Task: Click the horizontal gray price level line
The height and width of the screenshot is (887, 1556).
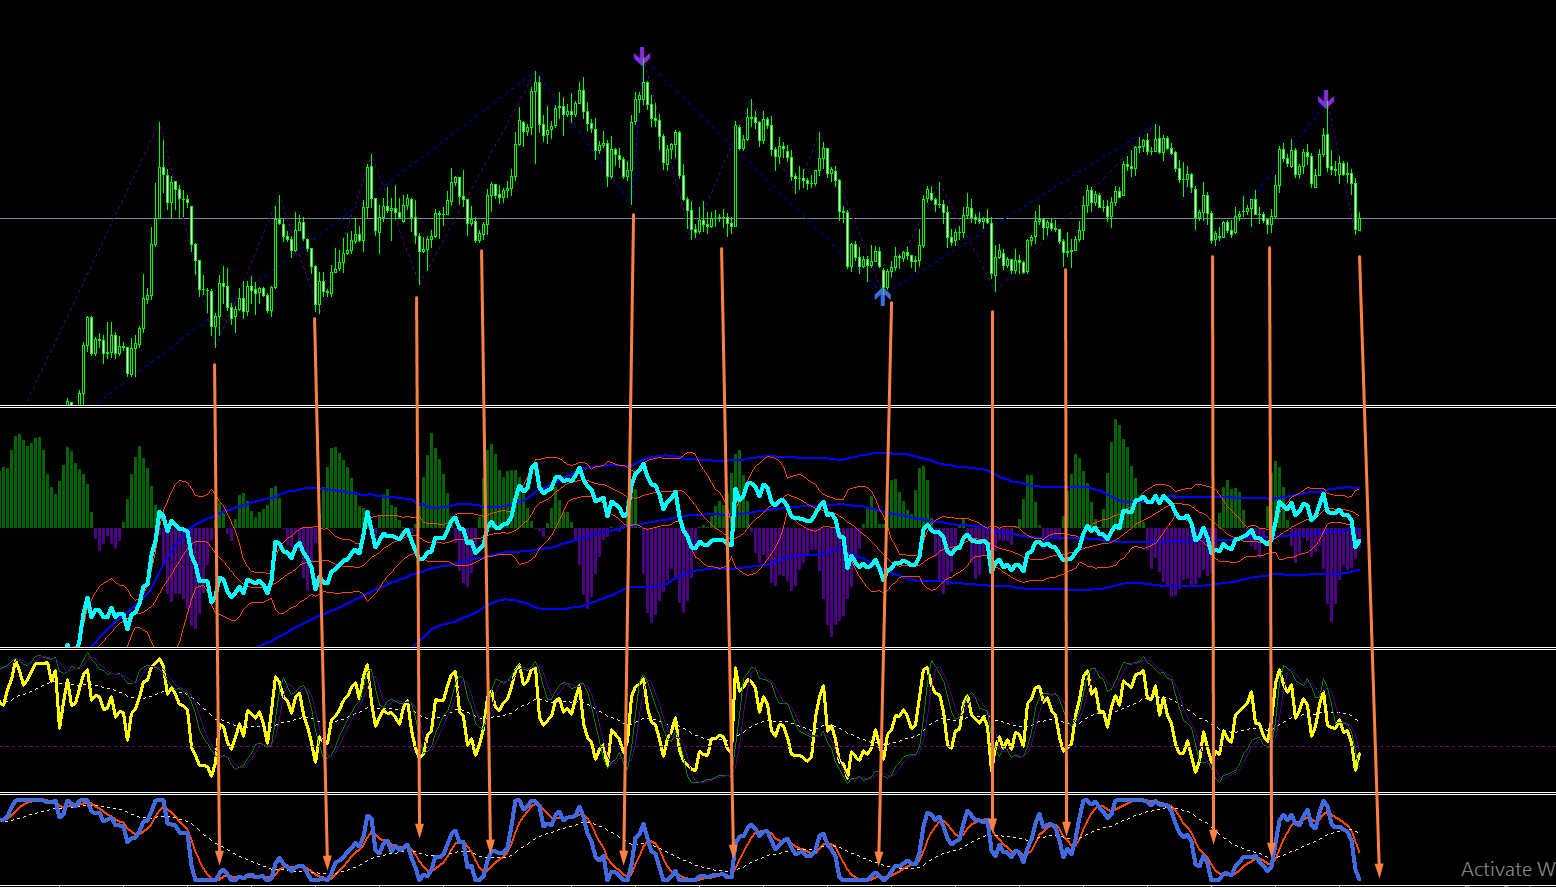Action: [778, 218]
